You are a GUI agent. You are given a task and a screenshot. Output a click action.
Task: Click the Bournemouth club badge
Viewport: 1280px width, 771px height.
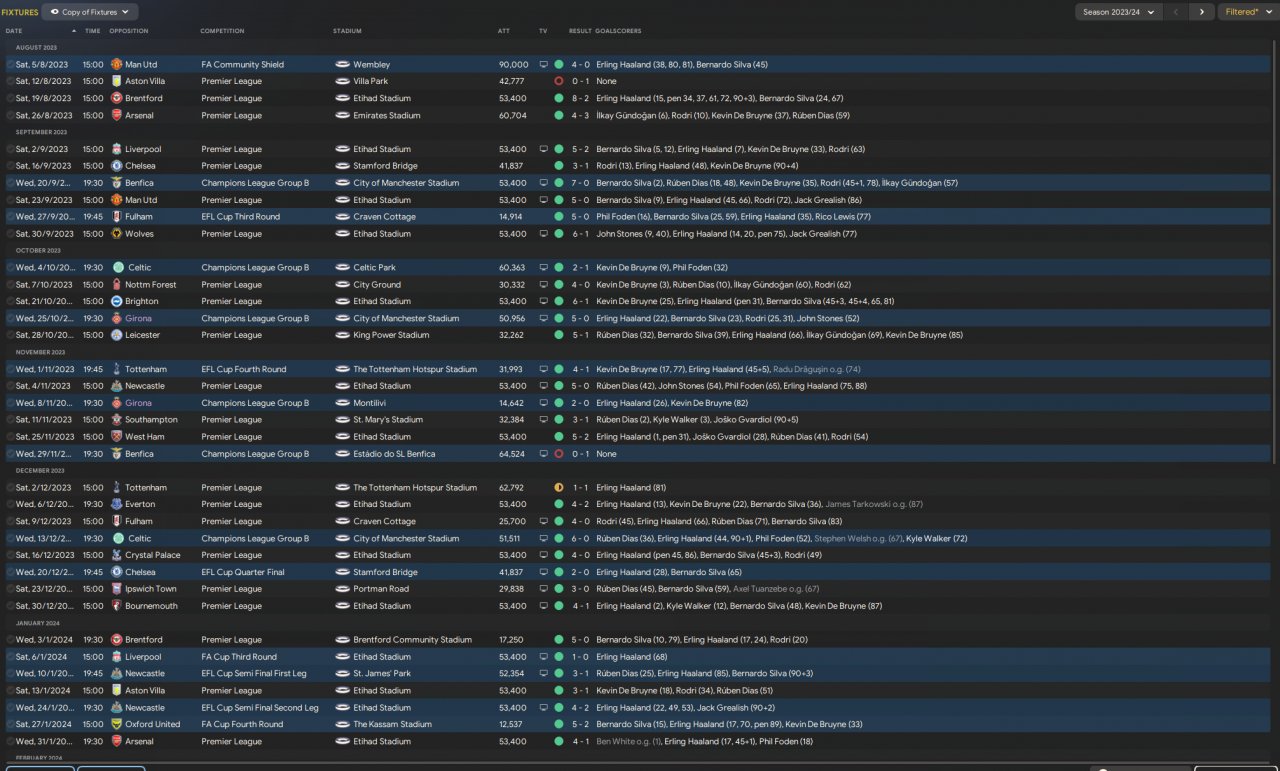click(117, 606)
